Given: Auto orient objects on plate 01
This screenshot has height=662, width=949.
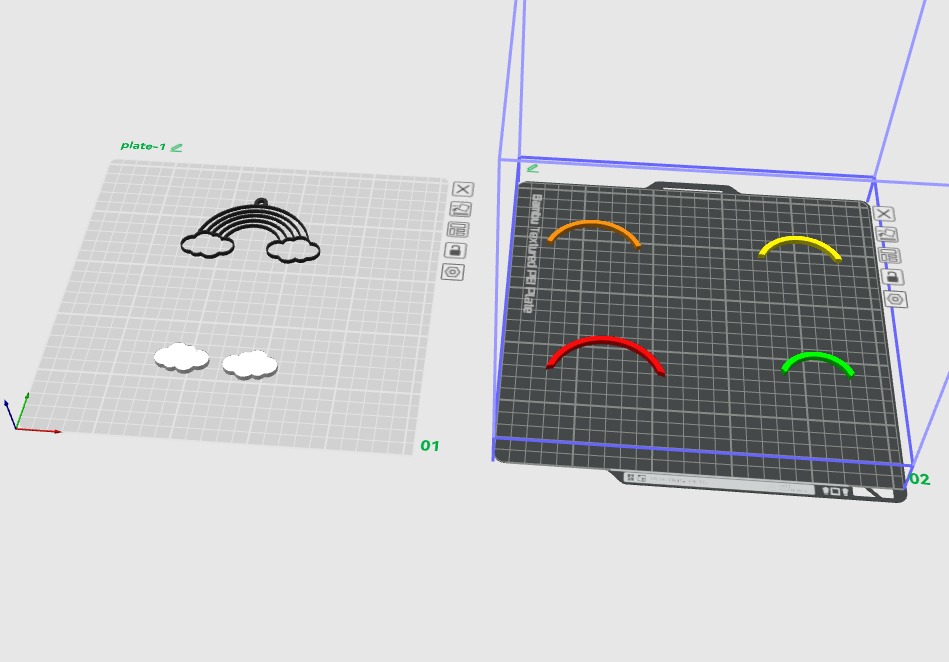Looking at the screenshot, I should tap(461, 209).
